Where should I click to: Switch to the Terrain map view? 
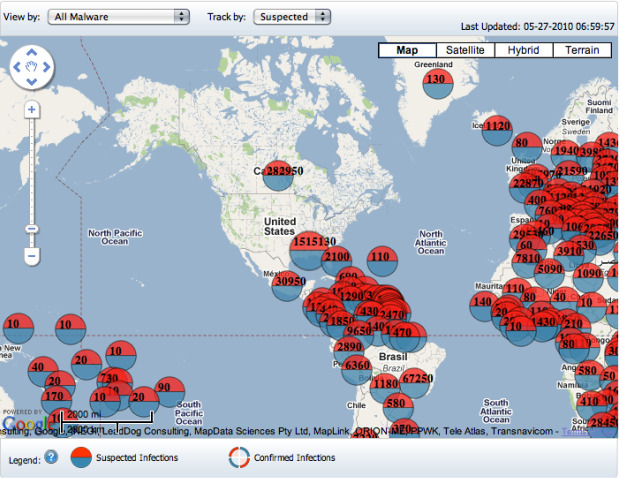tap(581, 50)
